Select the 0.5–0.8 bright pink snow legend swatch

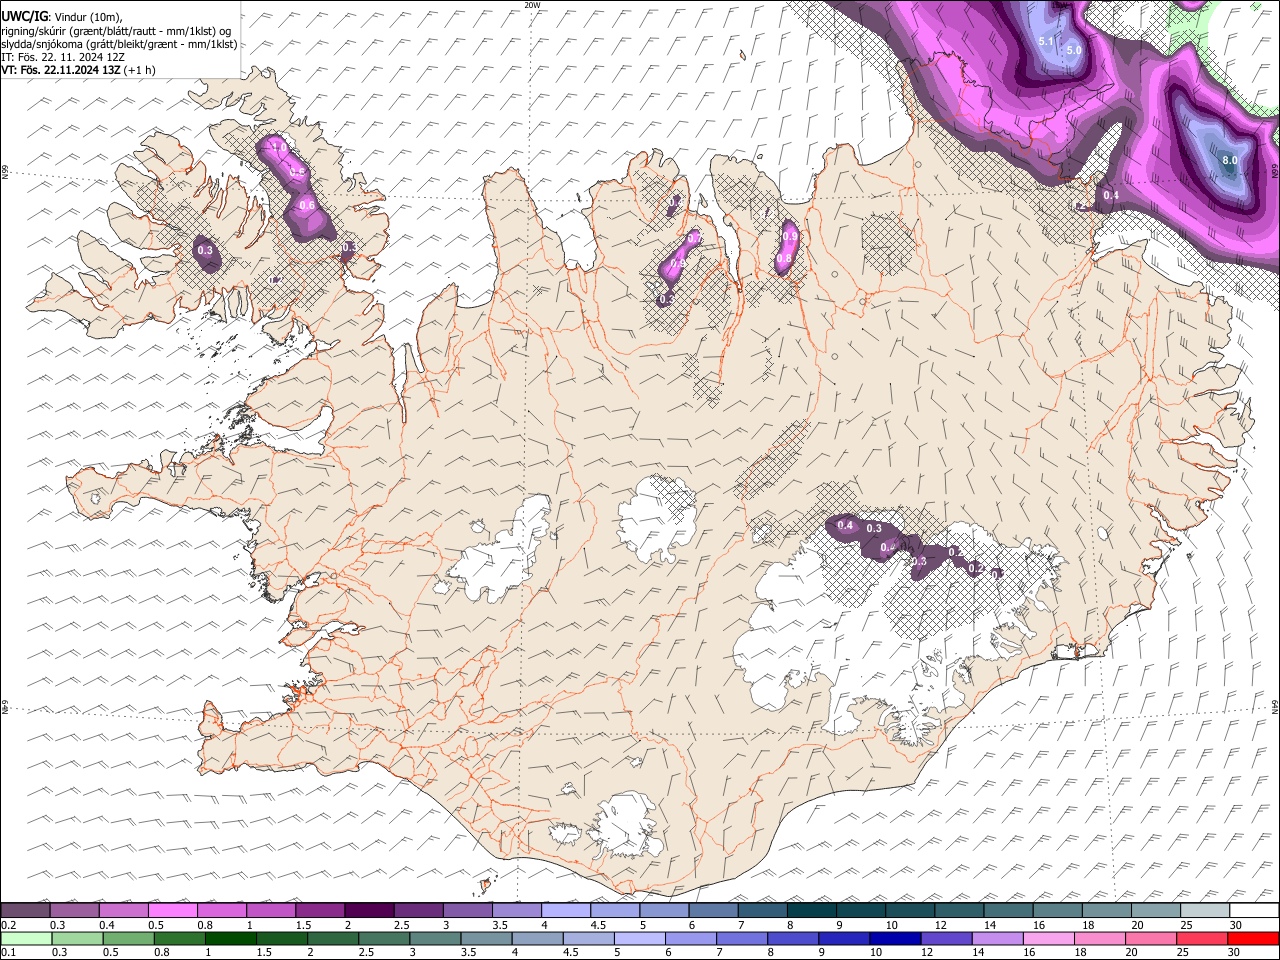pos(172,911)
